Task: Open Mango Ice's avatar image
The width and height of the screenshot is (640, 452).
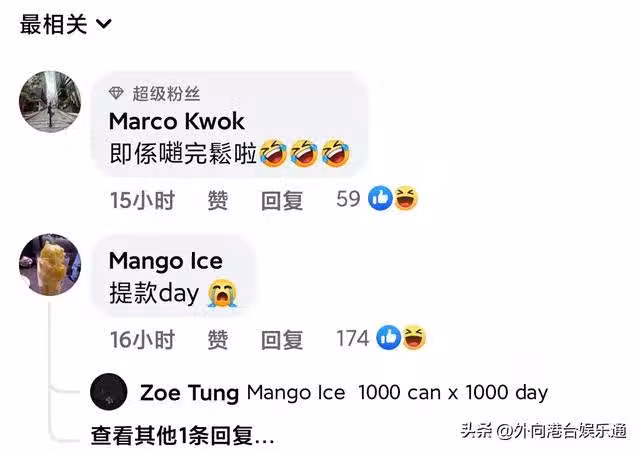Action: 50,265
